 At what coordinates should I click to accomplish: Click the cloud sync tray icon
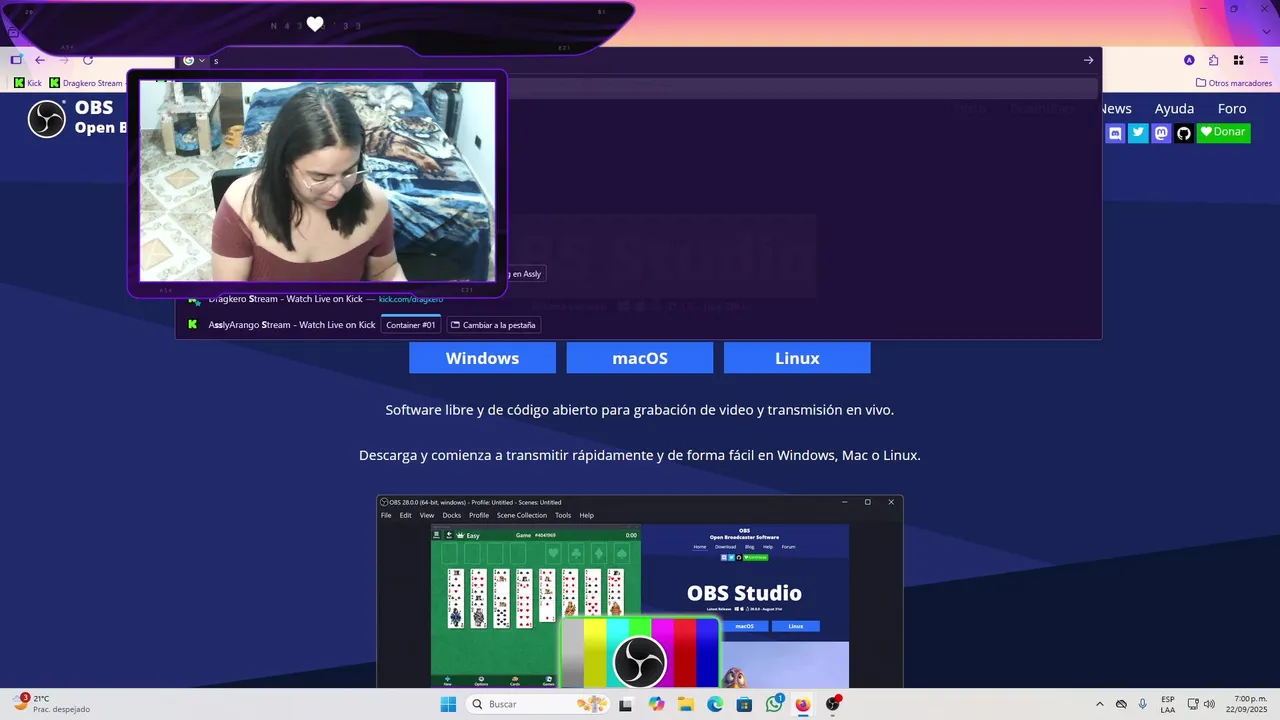[x=1121, y=704]
